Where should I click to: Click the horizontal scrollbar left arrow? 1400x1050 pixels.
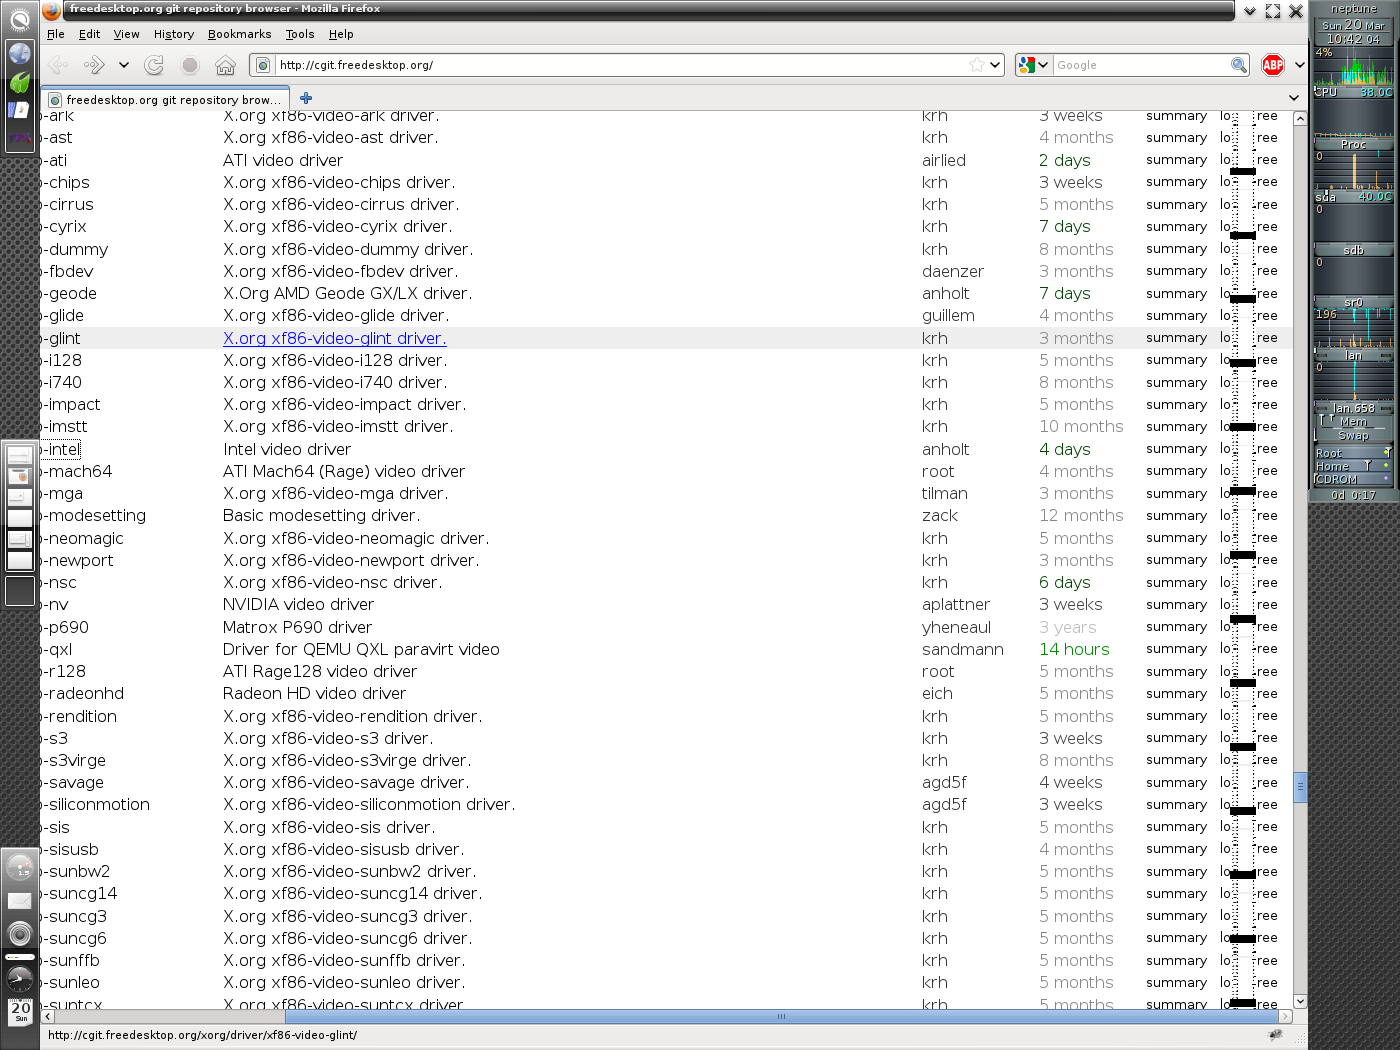(x=48, y=1017)
